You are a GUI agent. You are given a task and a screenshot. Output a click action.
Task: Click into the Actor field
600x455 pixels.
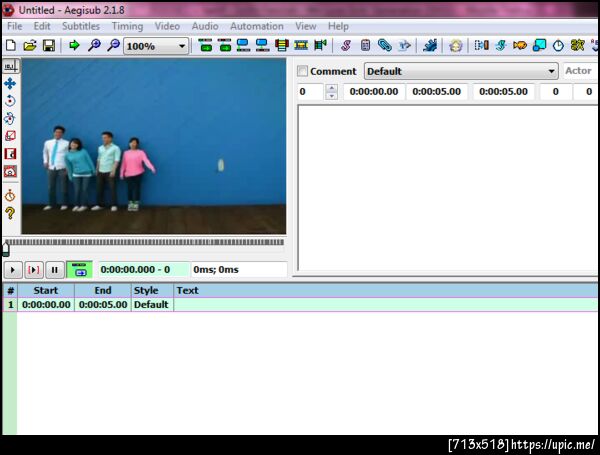click(580, 71)
